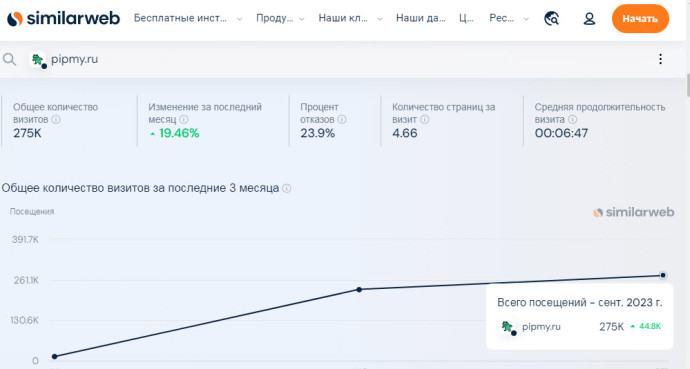
Task: Open the Наши да... menu item
Action: click(x=420, y=18)
